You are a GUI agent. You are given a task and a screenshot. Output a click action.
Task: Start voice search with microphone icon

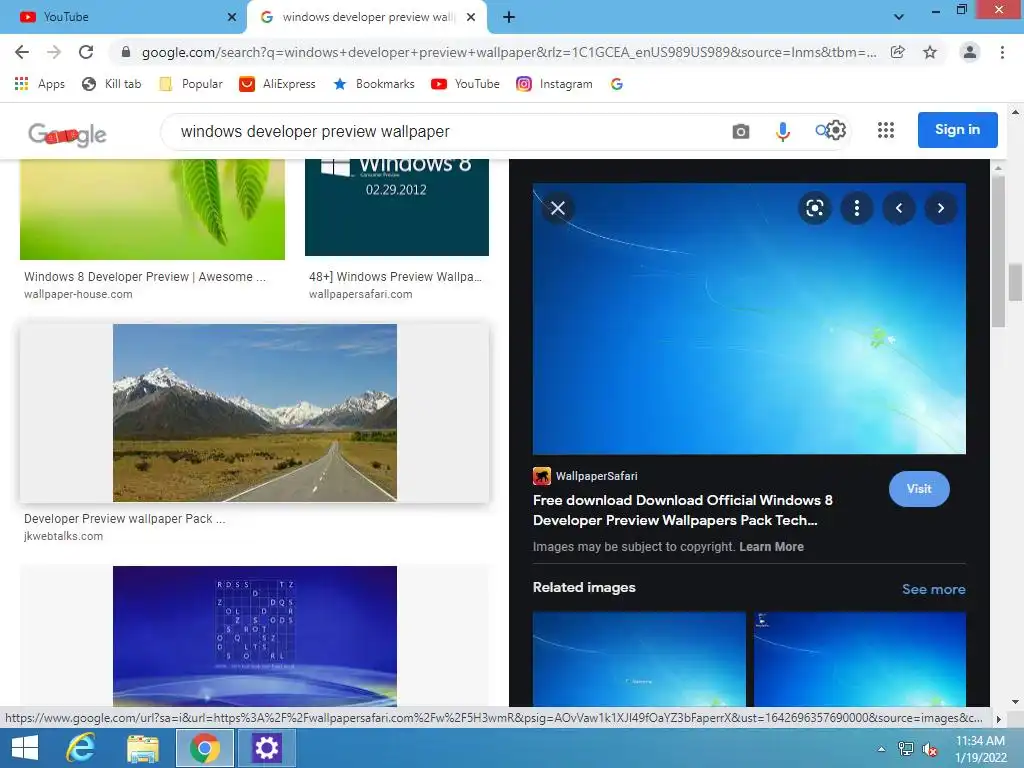pos(782,131)
